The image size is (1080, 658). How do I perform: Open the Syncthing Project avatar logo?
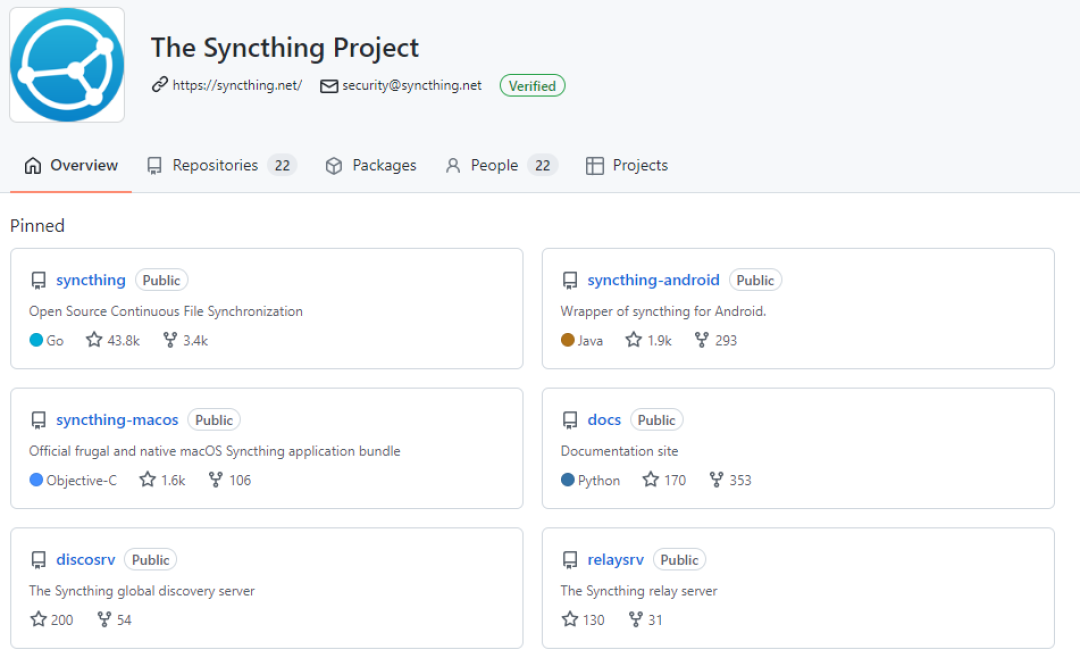pyautogui.click(x=67, y=65)
